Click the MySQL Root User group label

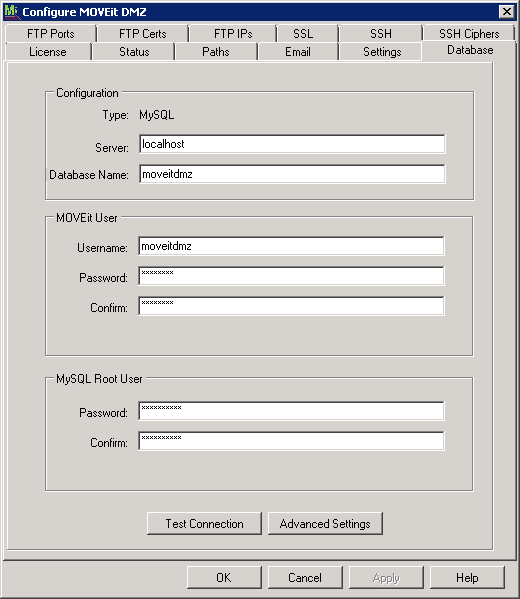[99, 379]
